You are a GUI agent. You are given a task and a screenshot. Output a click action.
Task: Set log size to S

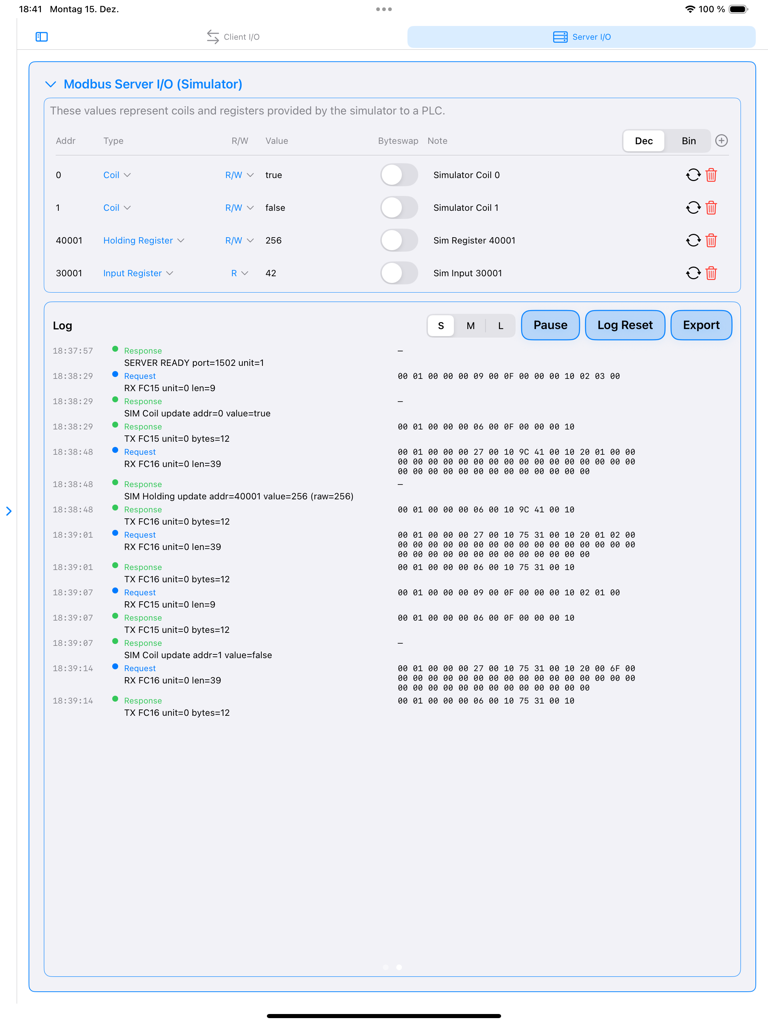441,325
